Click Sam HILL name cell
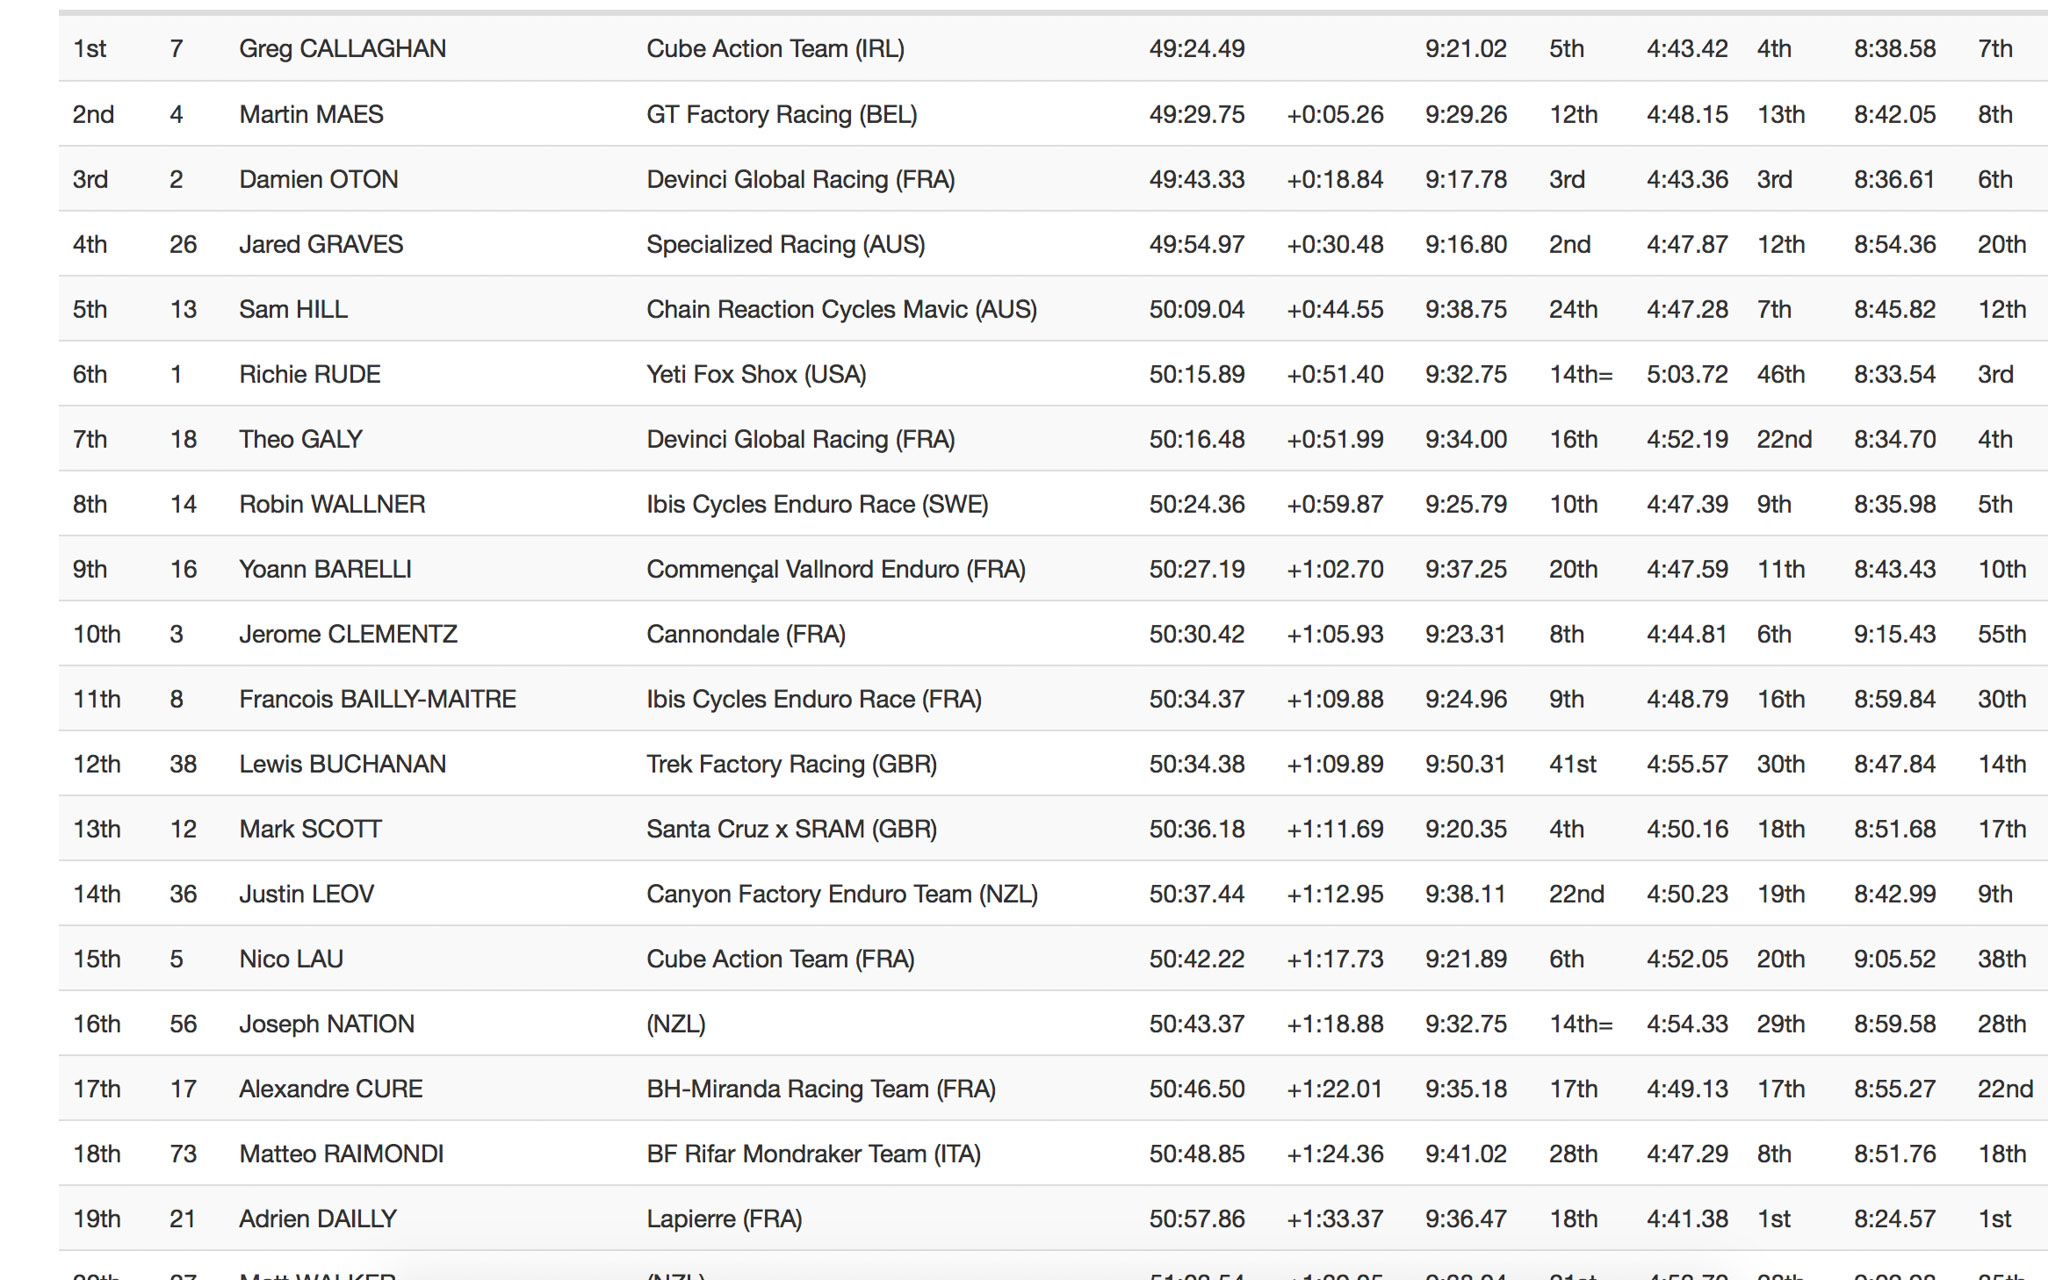Image resolution: width=2048 pixels, height=1280 pixels. 293,309
